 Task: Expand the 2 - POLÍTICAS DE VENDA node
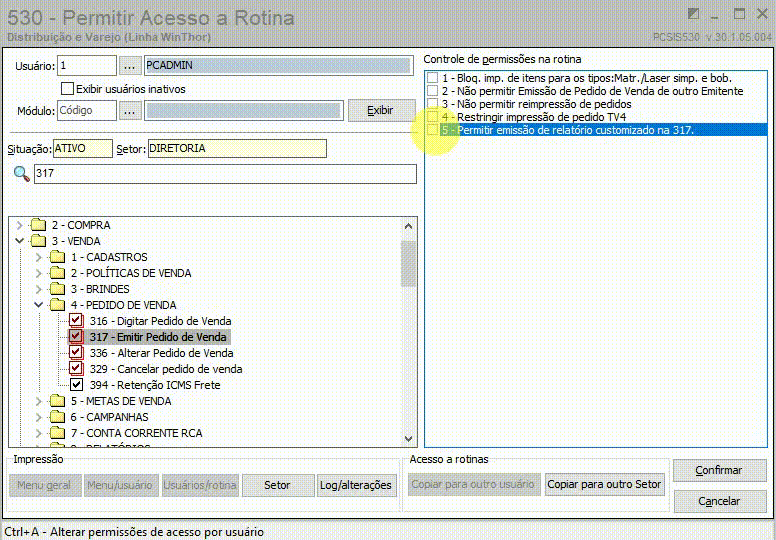(39, 273)
